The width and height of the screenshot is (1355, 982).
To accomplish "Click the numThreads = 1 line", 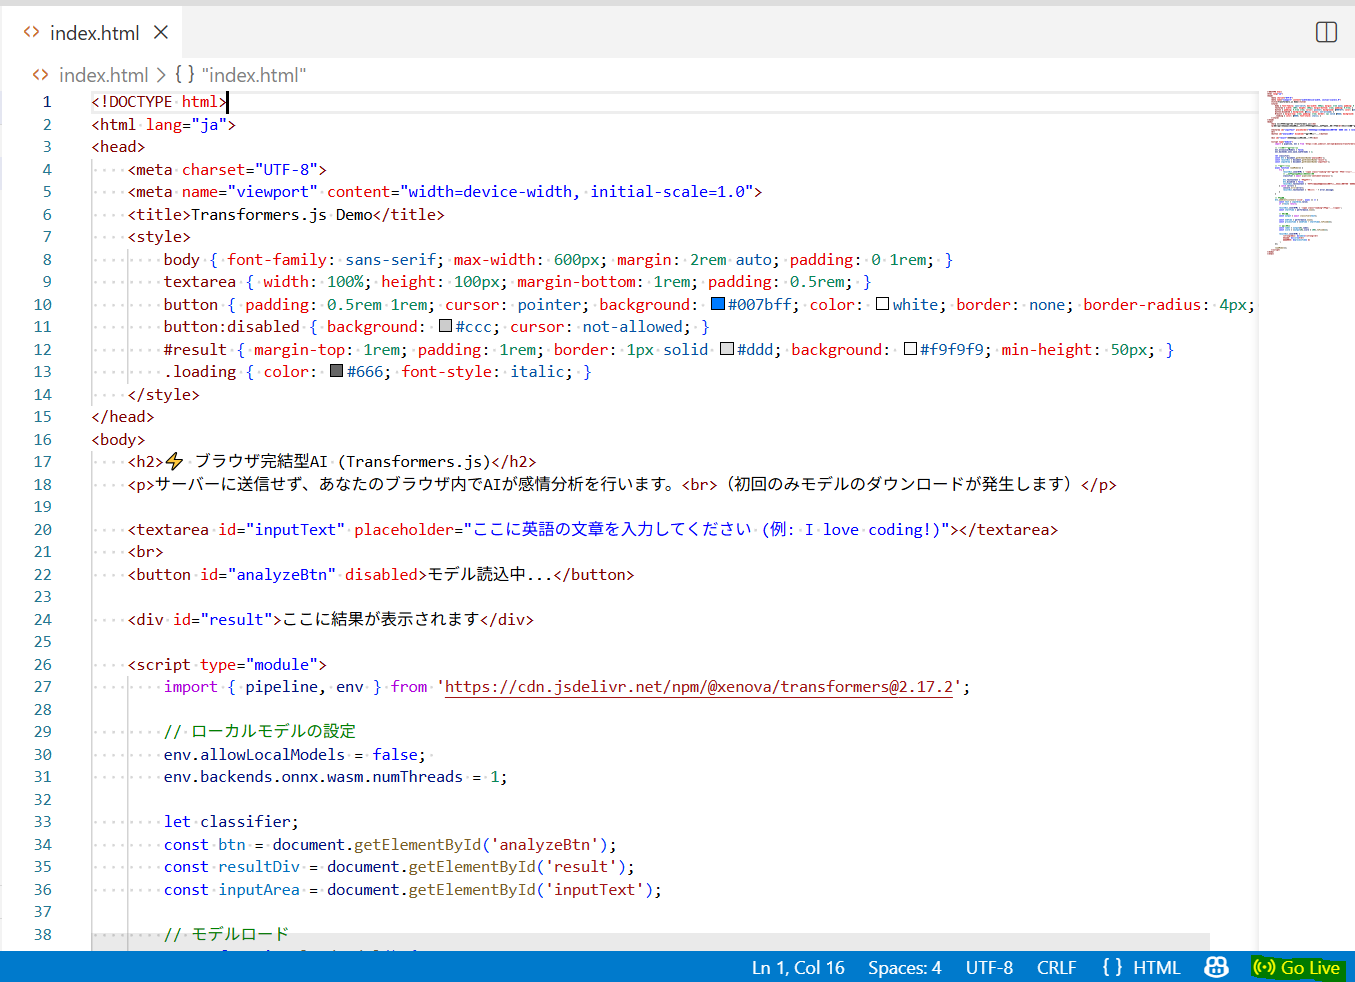I will pos(336,777).
